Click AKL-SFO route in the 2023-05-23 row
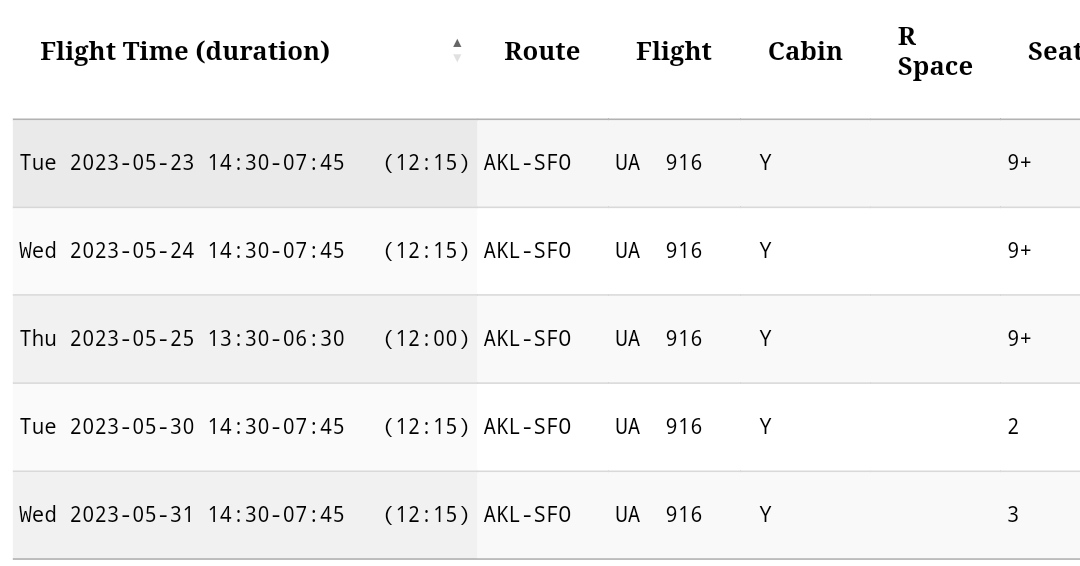This screenshot has width=1080, height=566. [x=527, y=163]
